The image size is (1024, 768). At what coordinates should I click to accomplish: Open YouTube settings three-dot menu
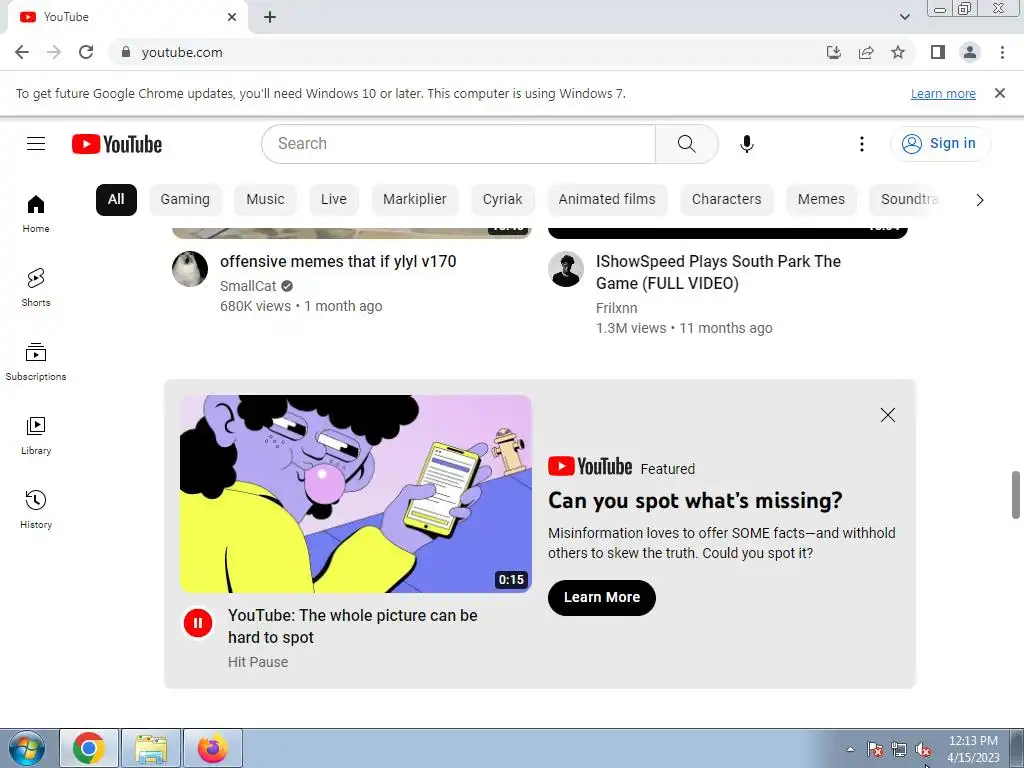tap(861, 144)
